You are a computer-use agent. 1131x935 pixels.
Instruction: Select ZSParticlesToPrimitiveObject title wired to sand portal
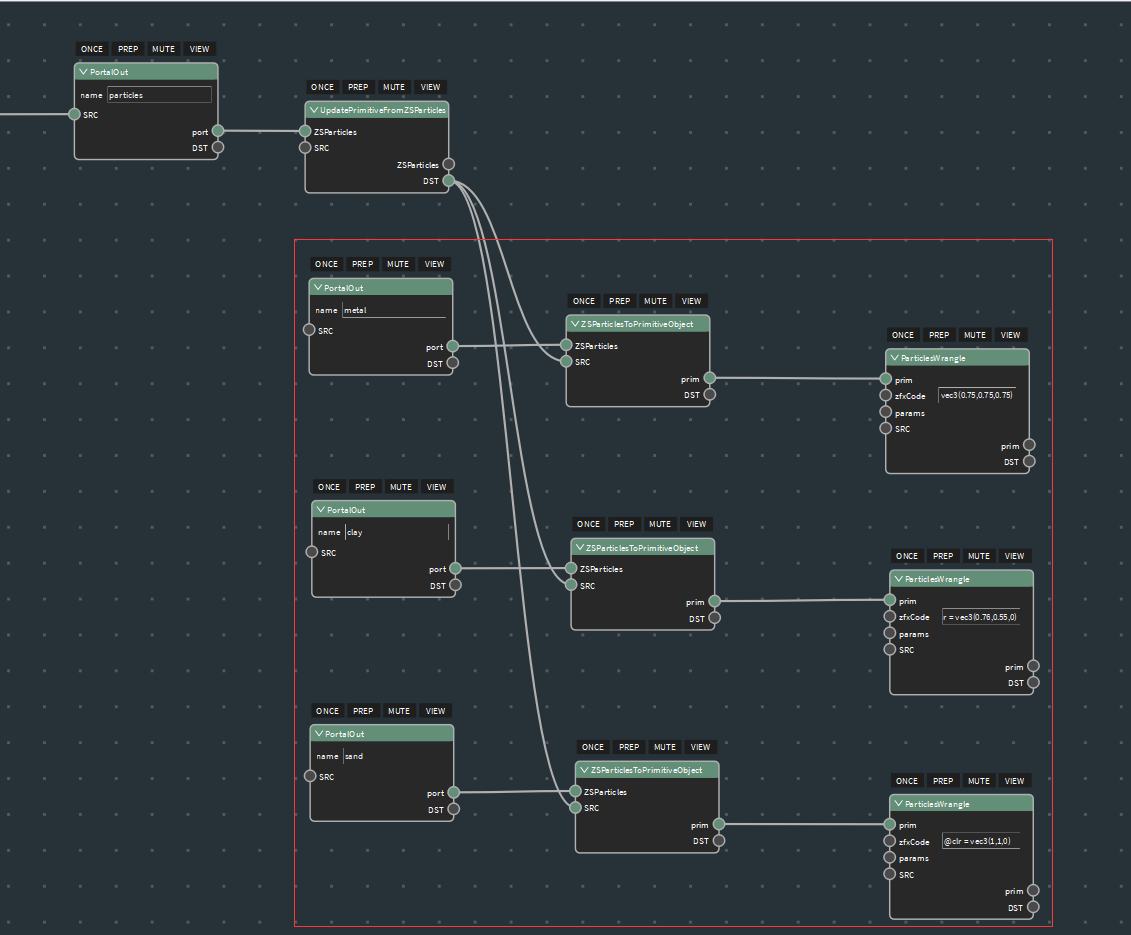pyautogui.click(x=646, y=770)
